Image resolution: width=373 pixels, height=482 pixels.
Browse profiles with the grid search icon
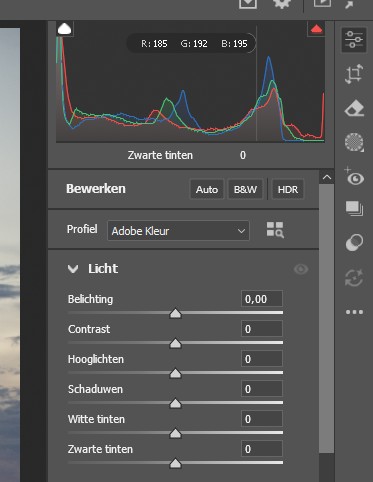tap(275, 230)
